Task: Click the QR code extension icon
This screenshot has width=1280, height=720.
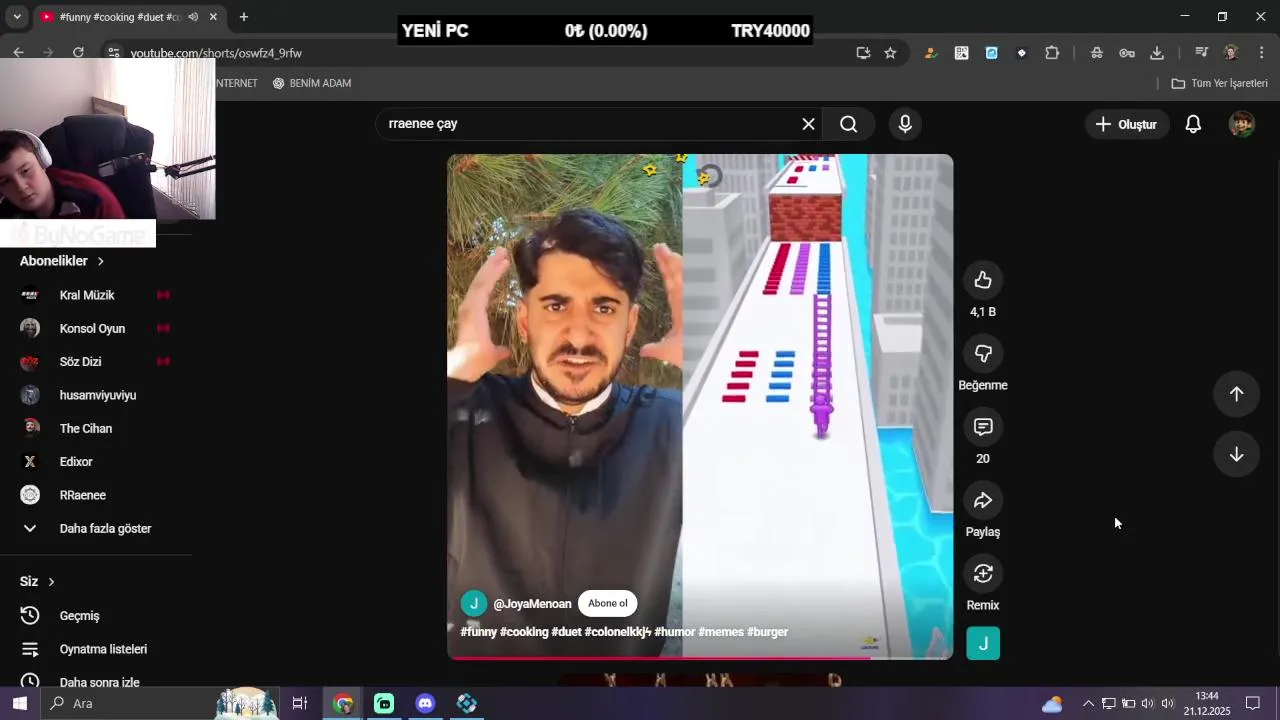Action: (x=961, y=53)
